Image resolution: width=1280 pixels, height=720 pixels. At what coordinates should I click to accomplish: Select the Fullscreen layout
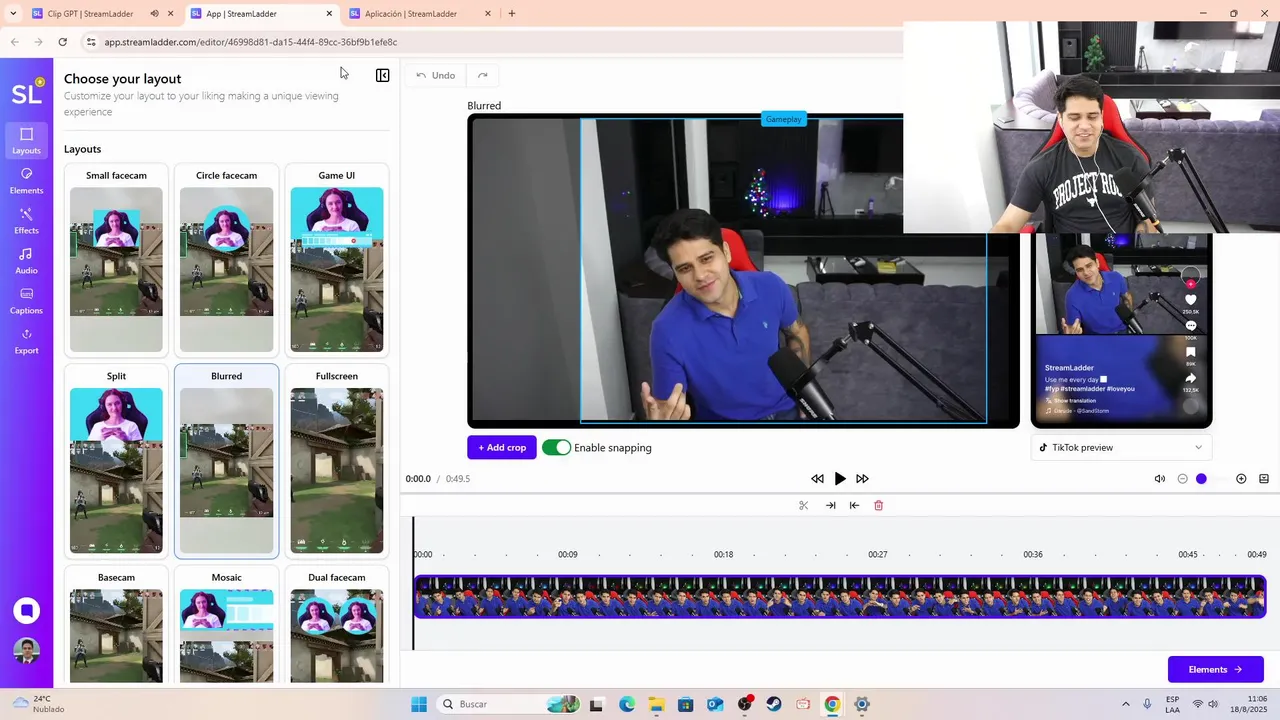[x=336, y=461]
